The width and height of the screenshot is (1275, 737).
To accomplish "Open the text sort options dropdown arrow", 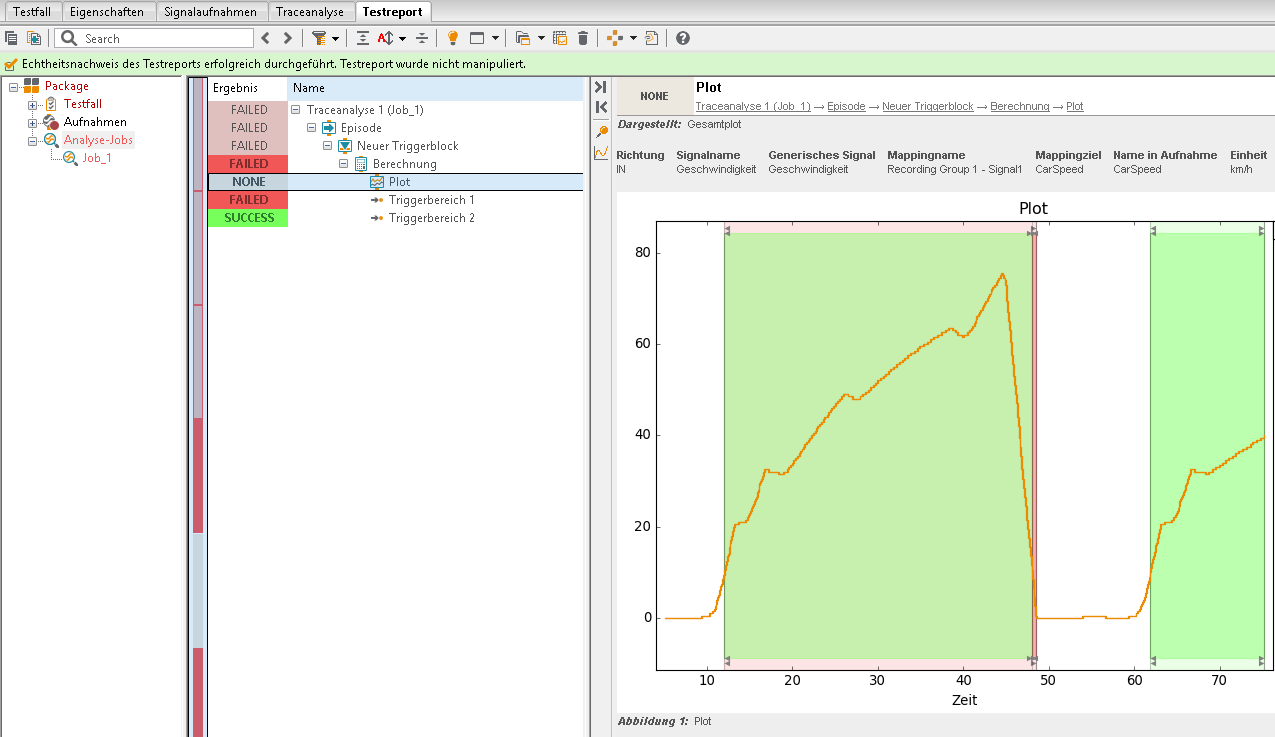I will 402,38.
